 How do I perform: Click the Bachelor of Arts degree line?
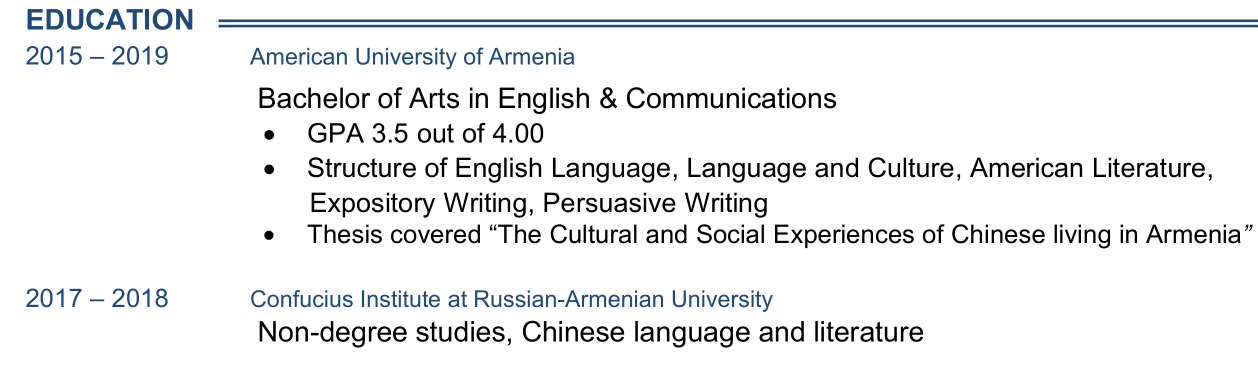pos(547,99)
